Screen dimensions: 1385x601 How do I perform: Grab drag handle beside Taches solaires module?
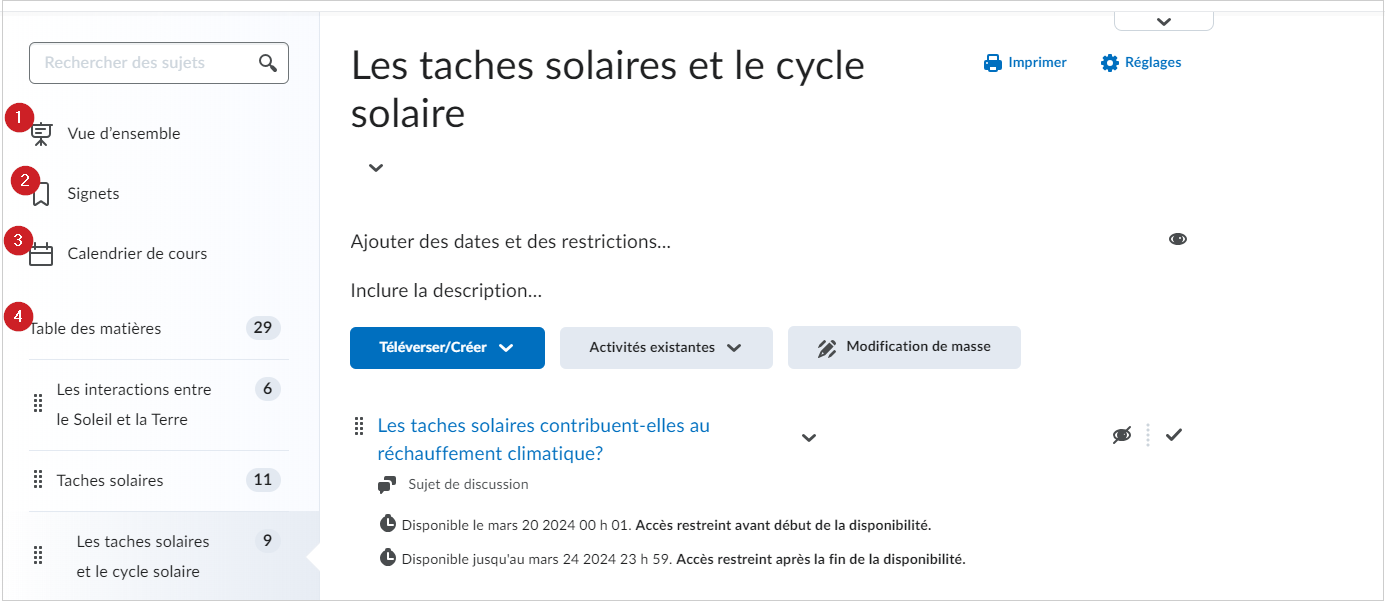coord(38,480)
